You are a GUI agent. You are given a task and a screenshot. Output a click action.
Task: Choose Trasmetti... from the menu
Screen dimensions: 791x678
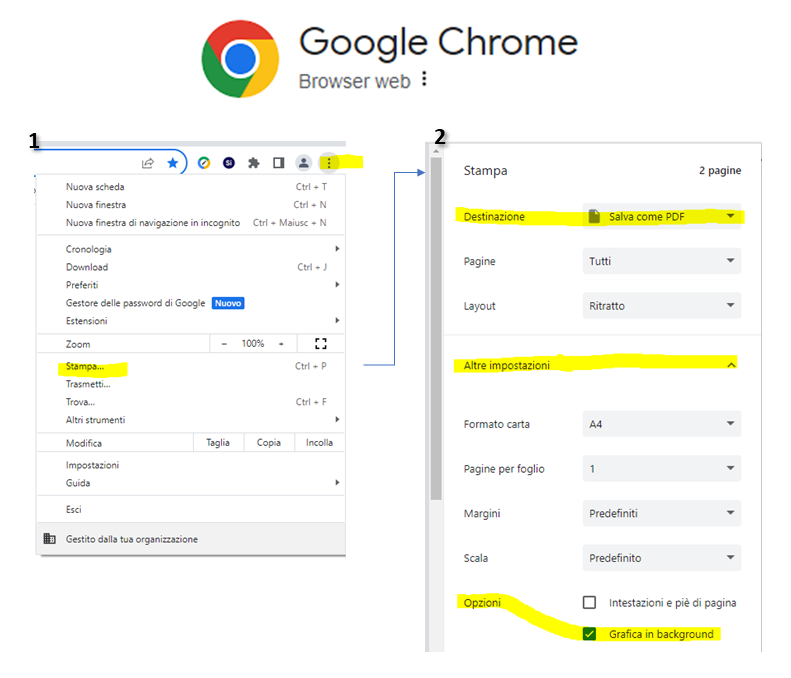point(191,384)
